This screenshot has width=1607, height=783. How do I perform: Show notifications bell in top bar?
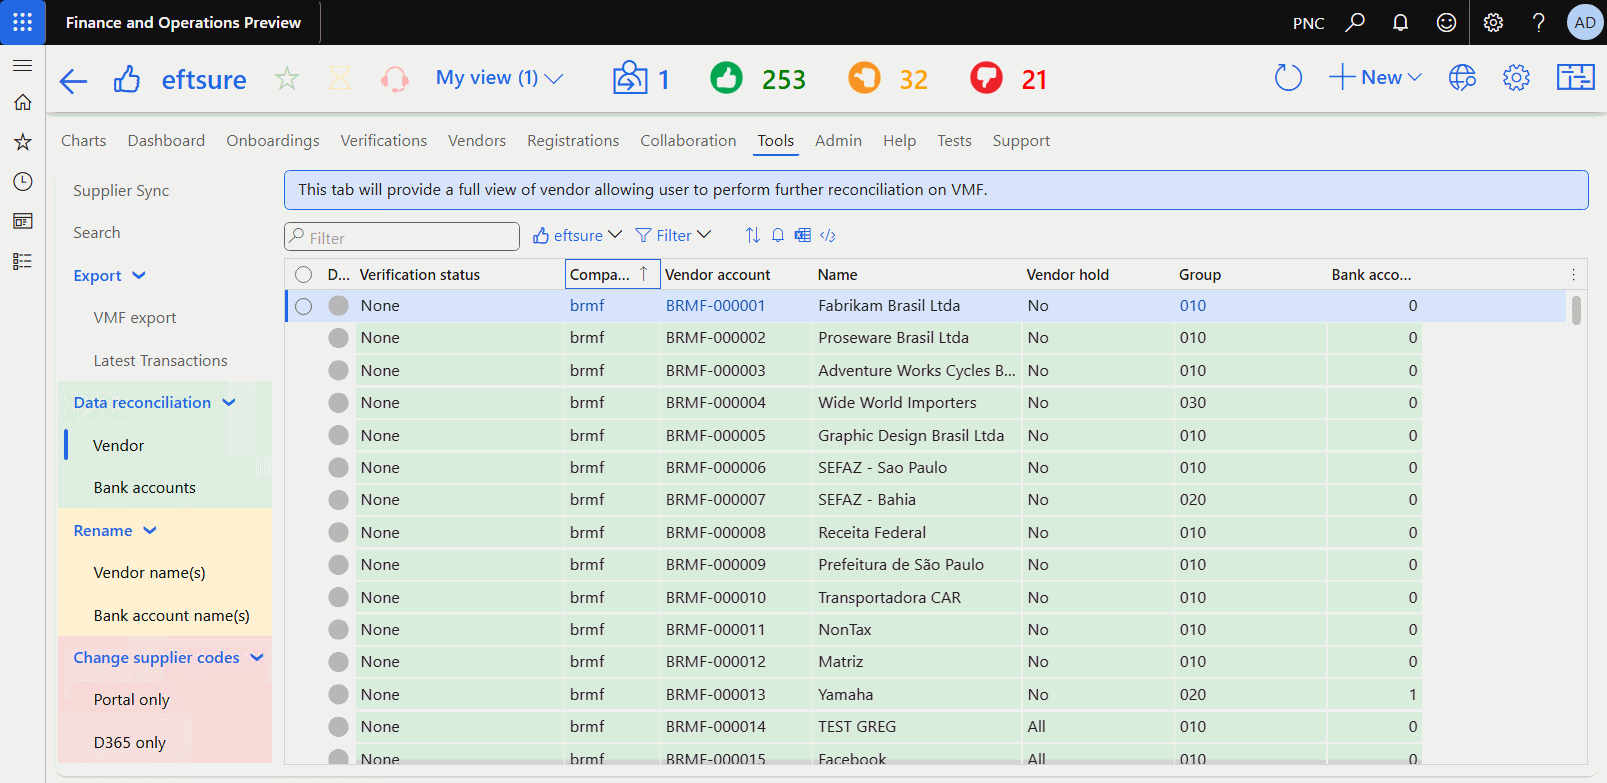[x=1400, y=22]
